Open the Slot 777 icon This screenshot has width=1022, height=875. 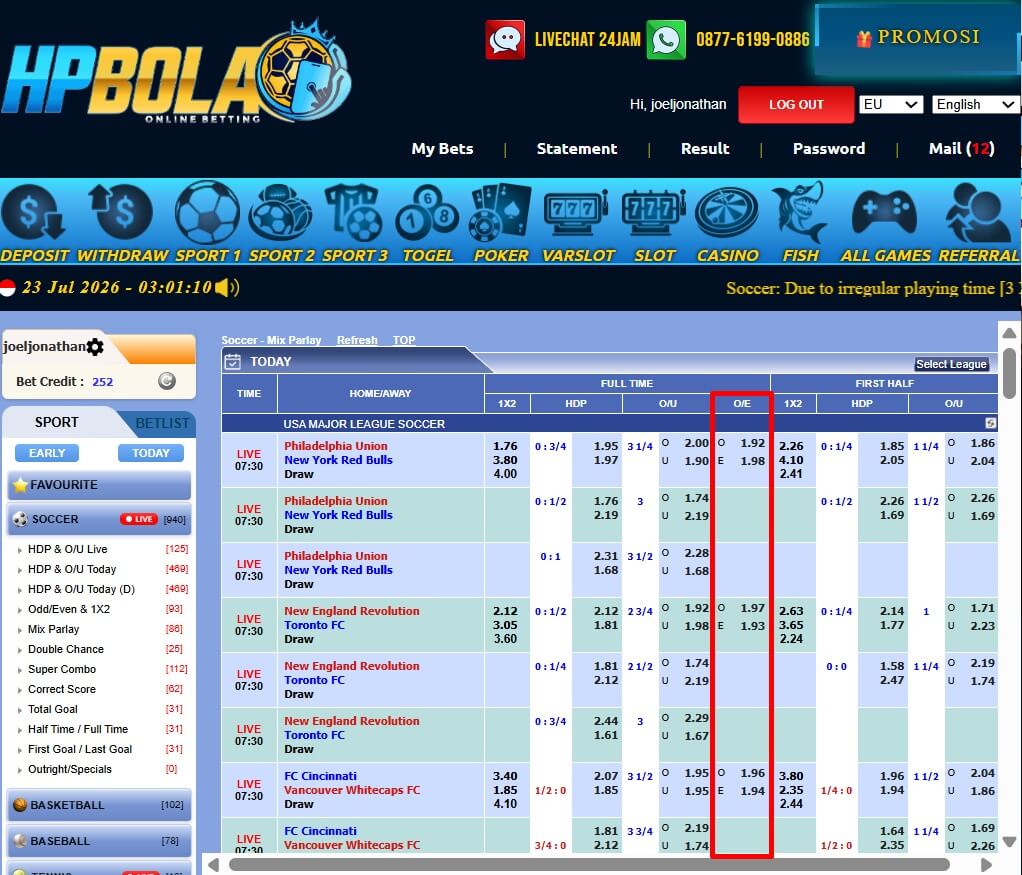(653, 213)
